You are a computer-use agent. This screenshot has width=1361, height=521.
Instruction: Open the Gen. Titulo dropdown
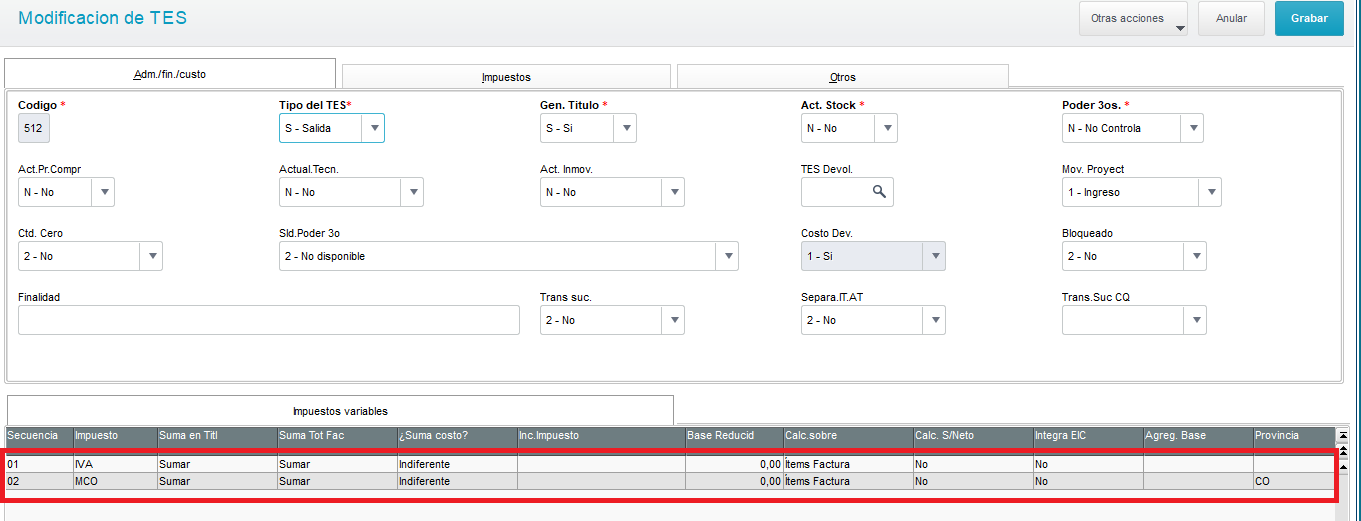click(x=625, y=128)
